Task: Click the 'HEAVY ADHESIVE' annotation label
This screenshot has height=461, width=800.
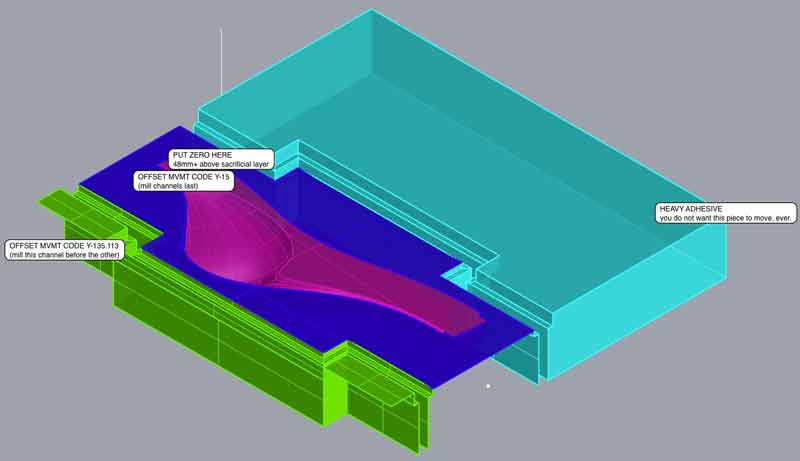Action: (726, 213)
